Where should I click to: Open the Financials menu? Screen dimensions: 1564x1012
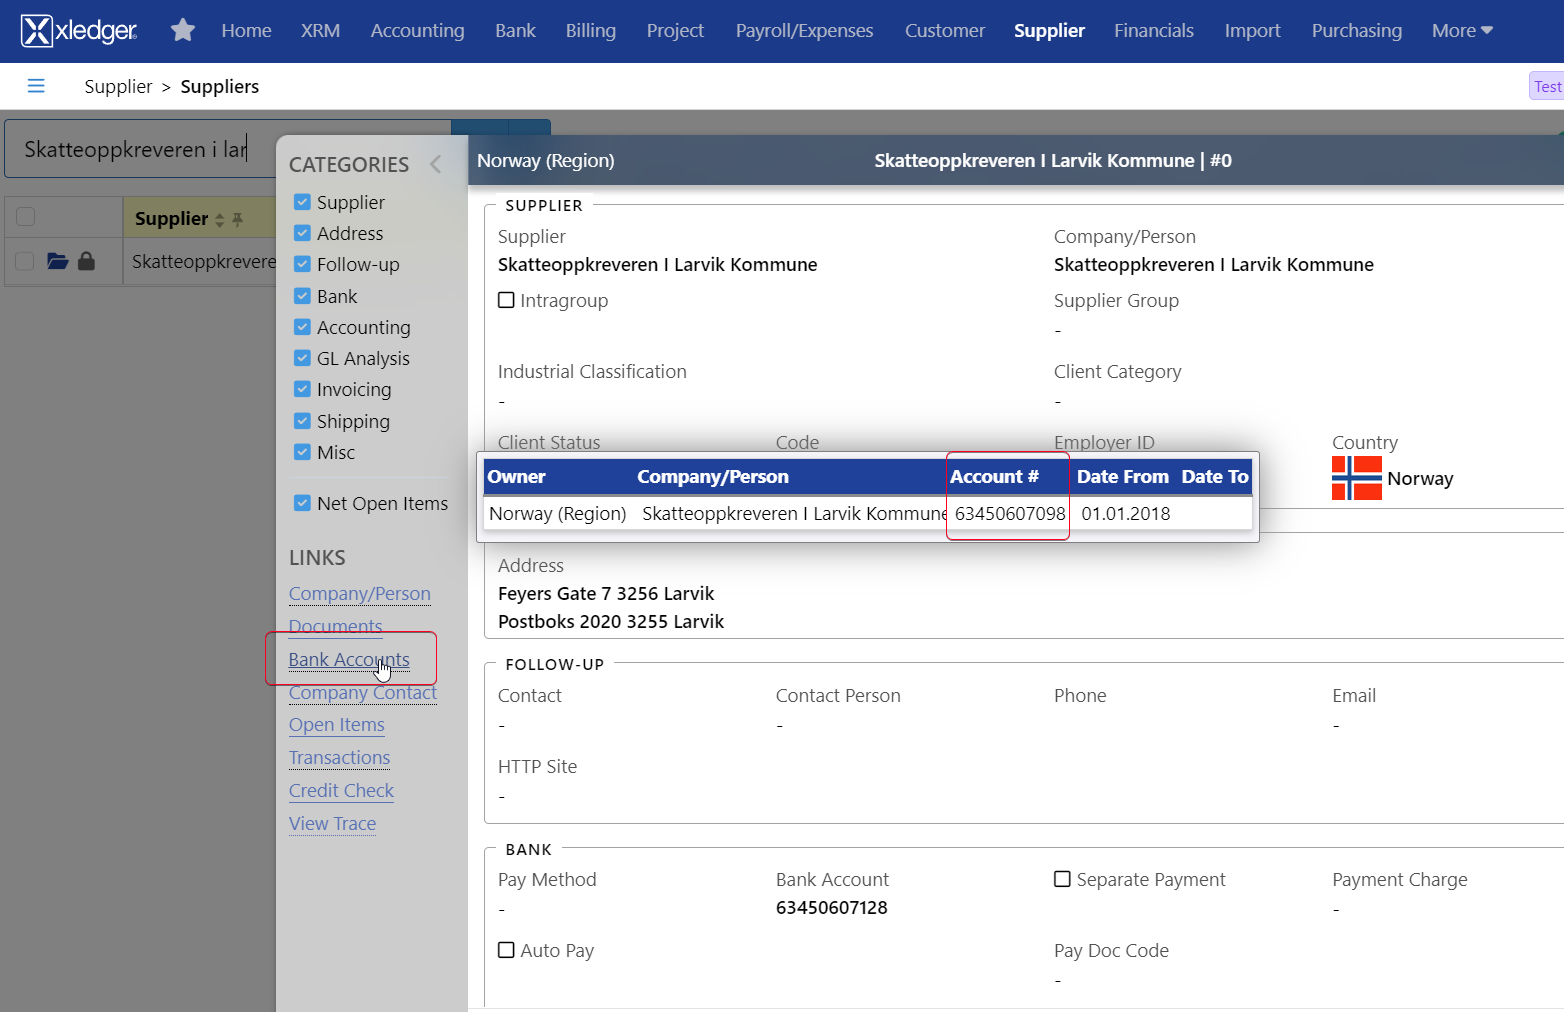[1154, 31]
